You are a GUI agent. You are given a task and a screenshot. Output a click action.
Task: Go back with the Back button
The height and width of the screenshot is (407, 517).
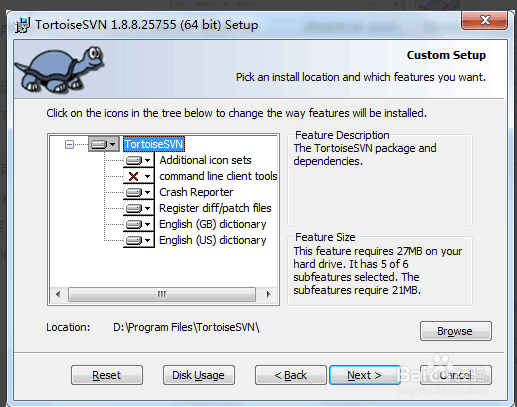291,375
